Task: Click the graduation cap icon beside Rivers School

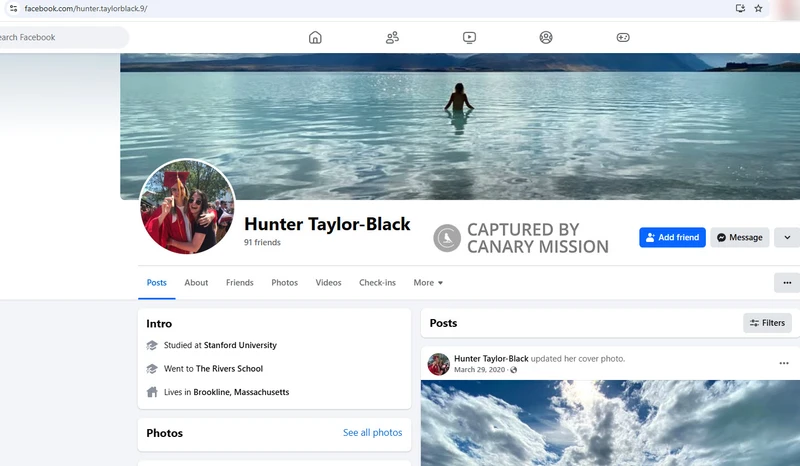Action: (152, 369)
